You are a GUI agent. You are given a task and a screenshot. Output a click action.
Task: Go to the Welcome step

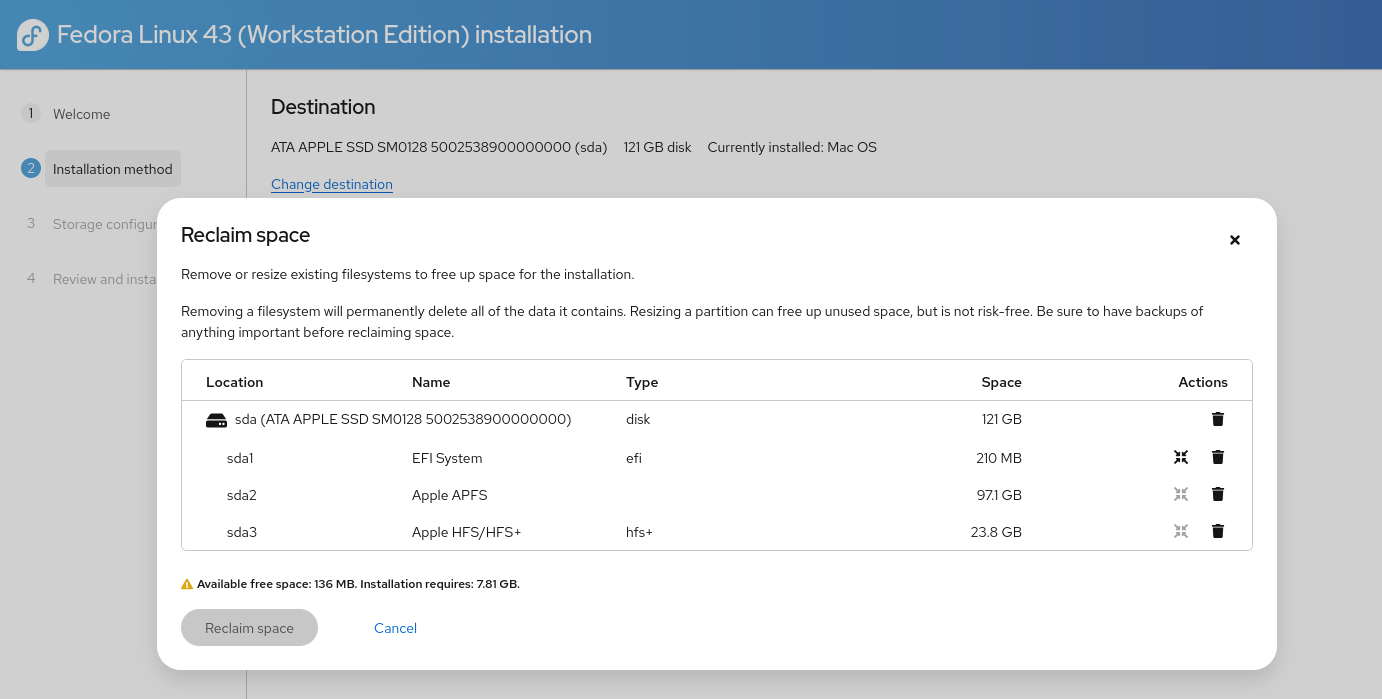(x=81, y=114)
